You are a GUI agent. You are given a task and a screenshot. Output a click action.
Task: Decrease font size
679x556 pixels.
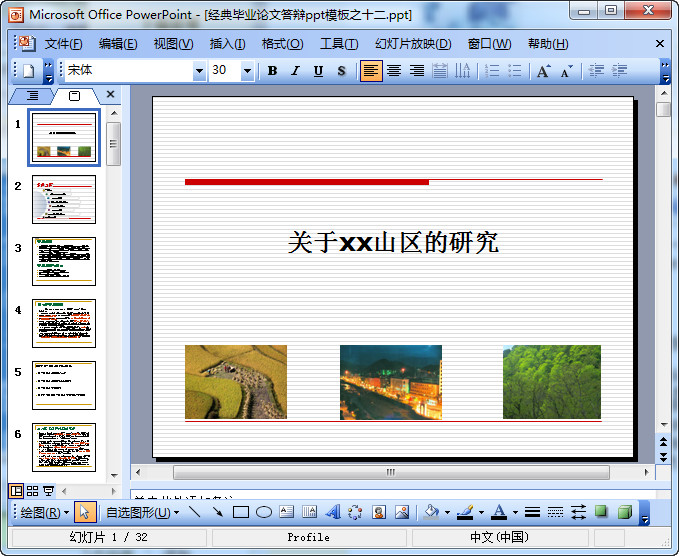tap(566, 71)
